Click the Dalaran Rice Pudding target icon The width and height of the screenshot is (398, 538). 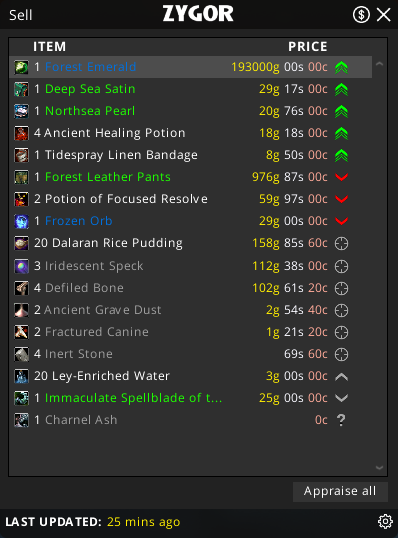pos(341,243)
